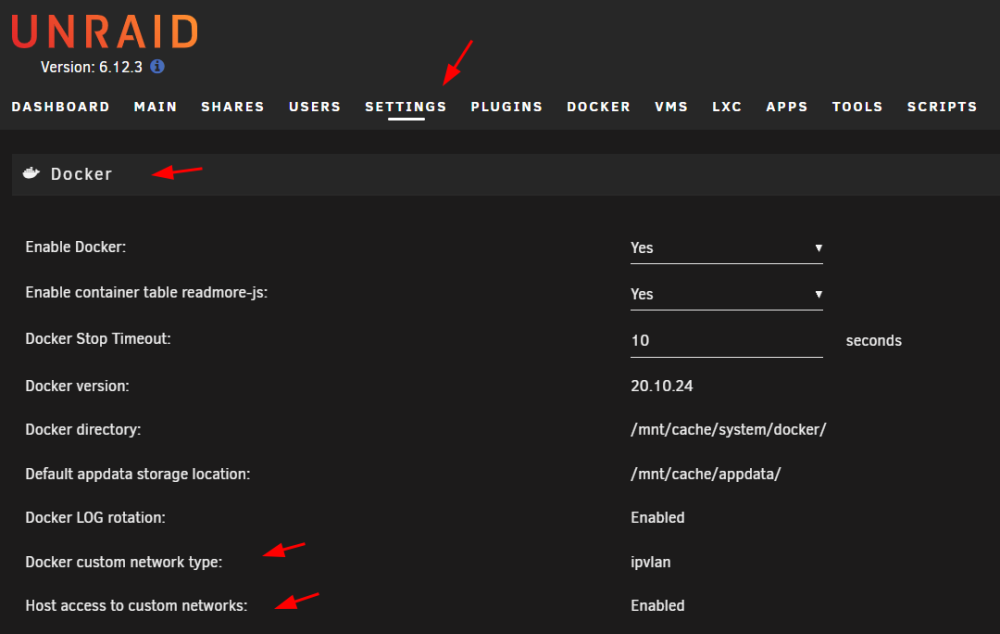Image resolution: width=1000 pixels, height=634 pixels.
Task: Select the Settings tab
Action: tap(406, 107)
